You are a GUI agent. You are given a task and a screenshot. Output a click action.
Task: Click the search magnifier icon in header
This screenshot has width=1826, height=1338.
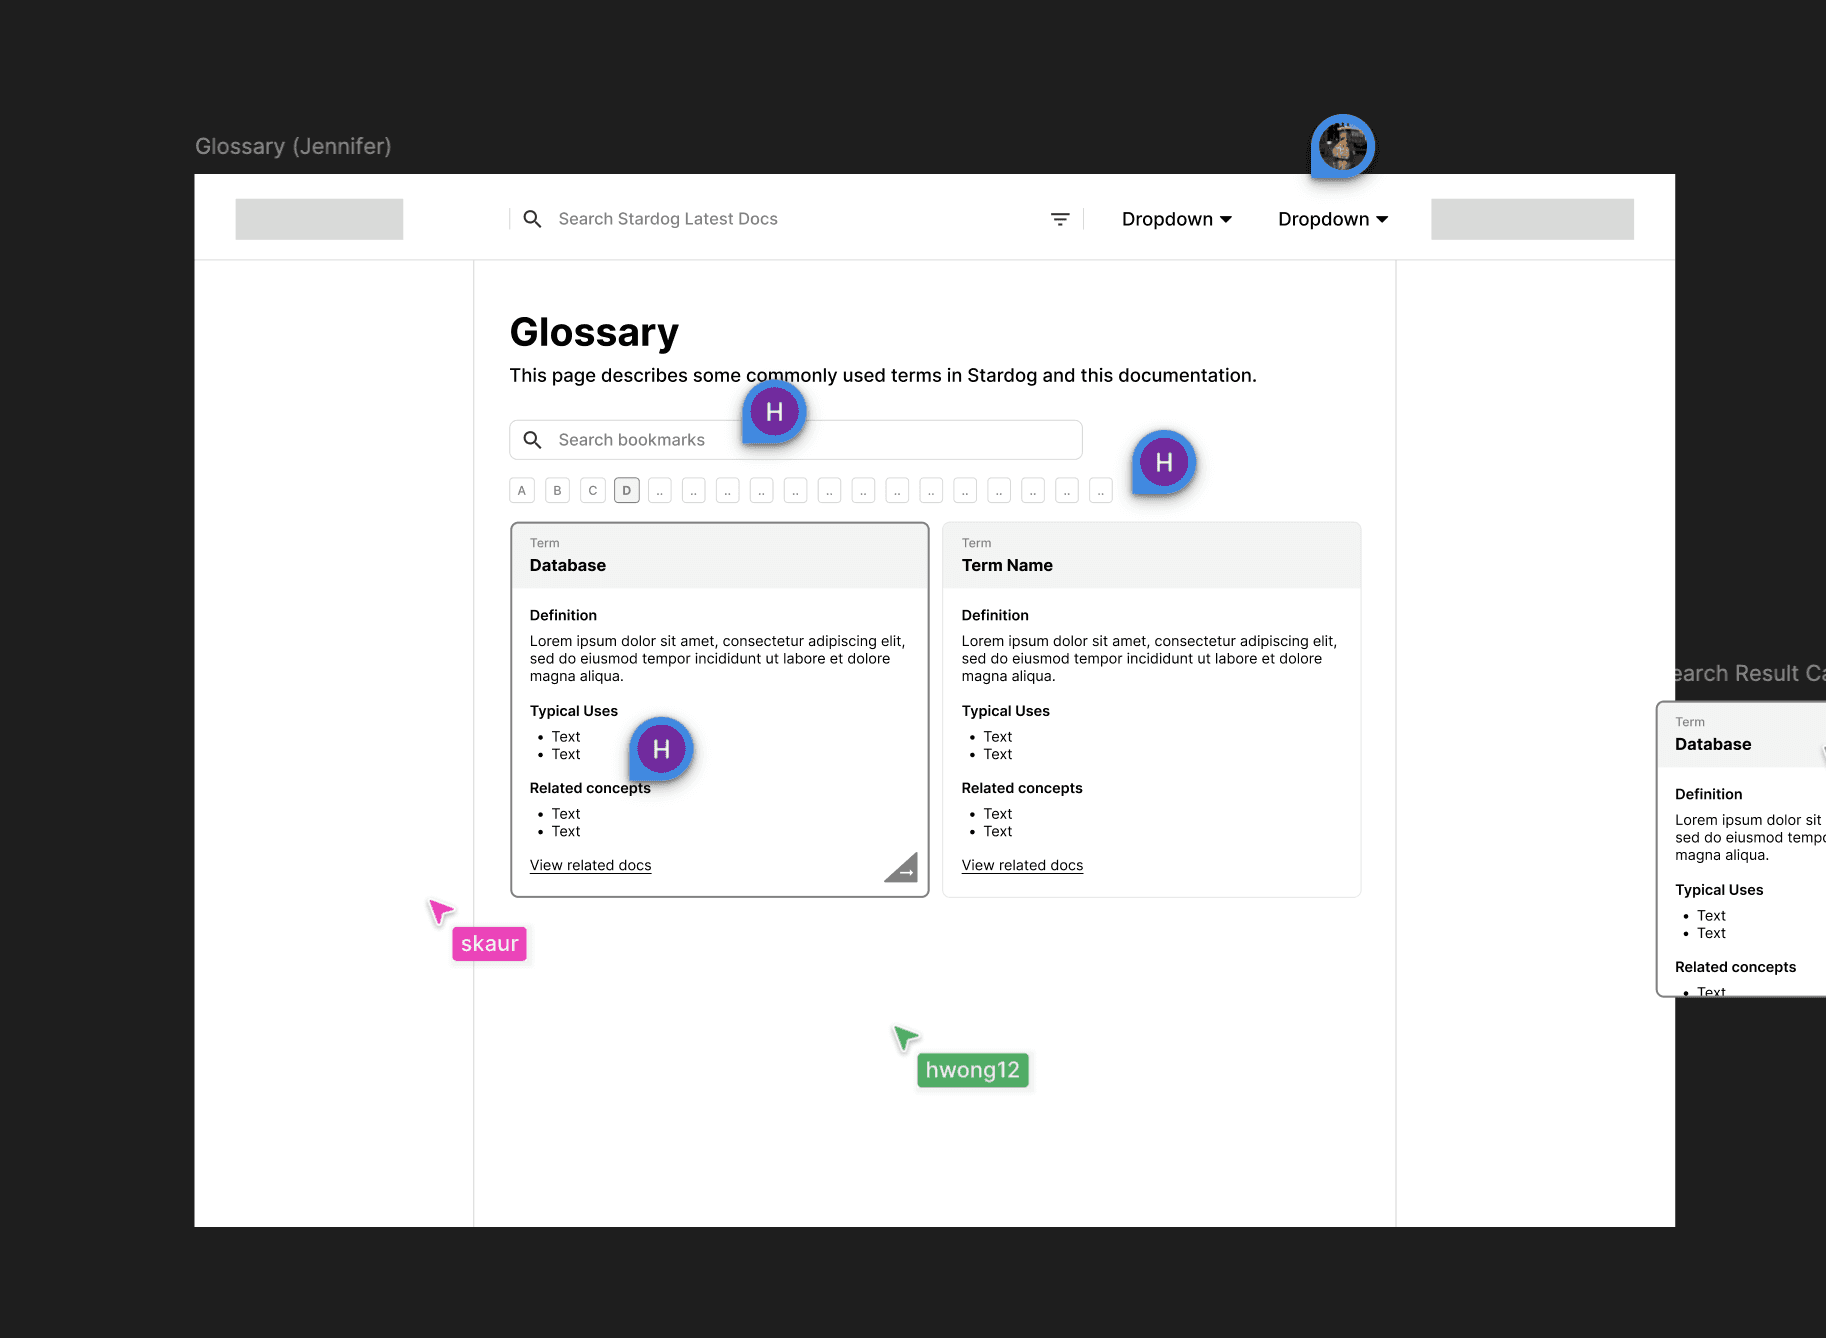(532, 219)
